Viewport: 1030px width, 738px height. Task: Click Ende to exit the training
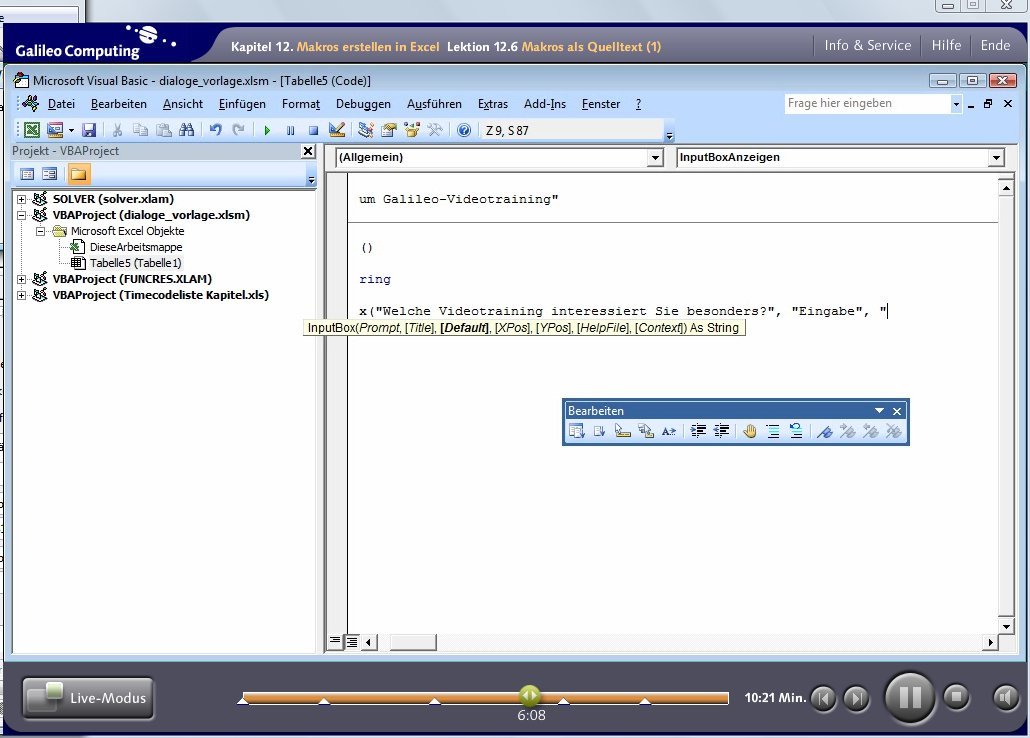[x=995, y=45]
